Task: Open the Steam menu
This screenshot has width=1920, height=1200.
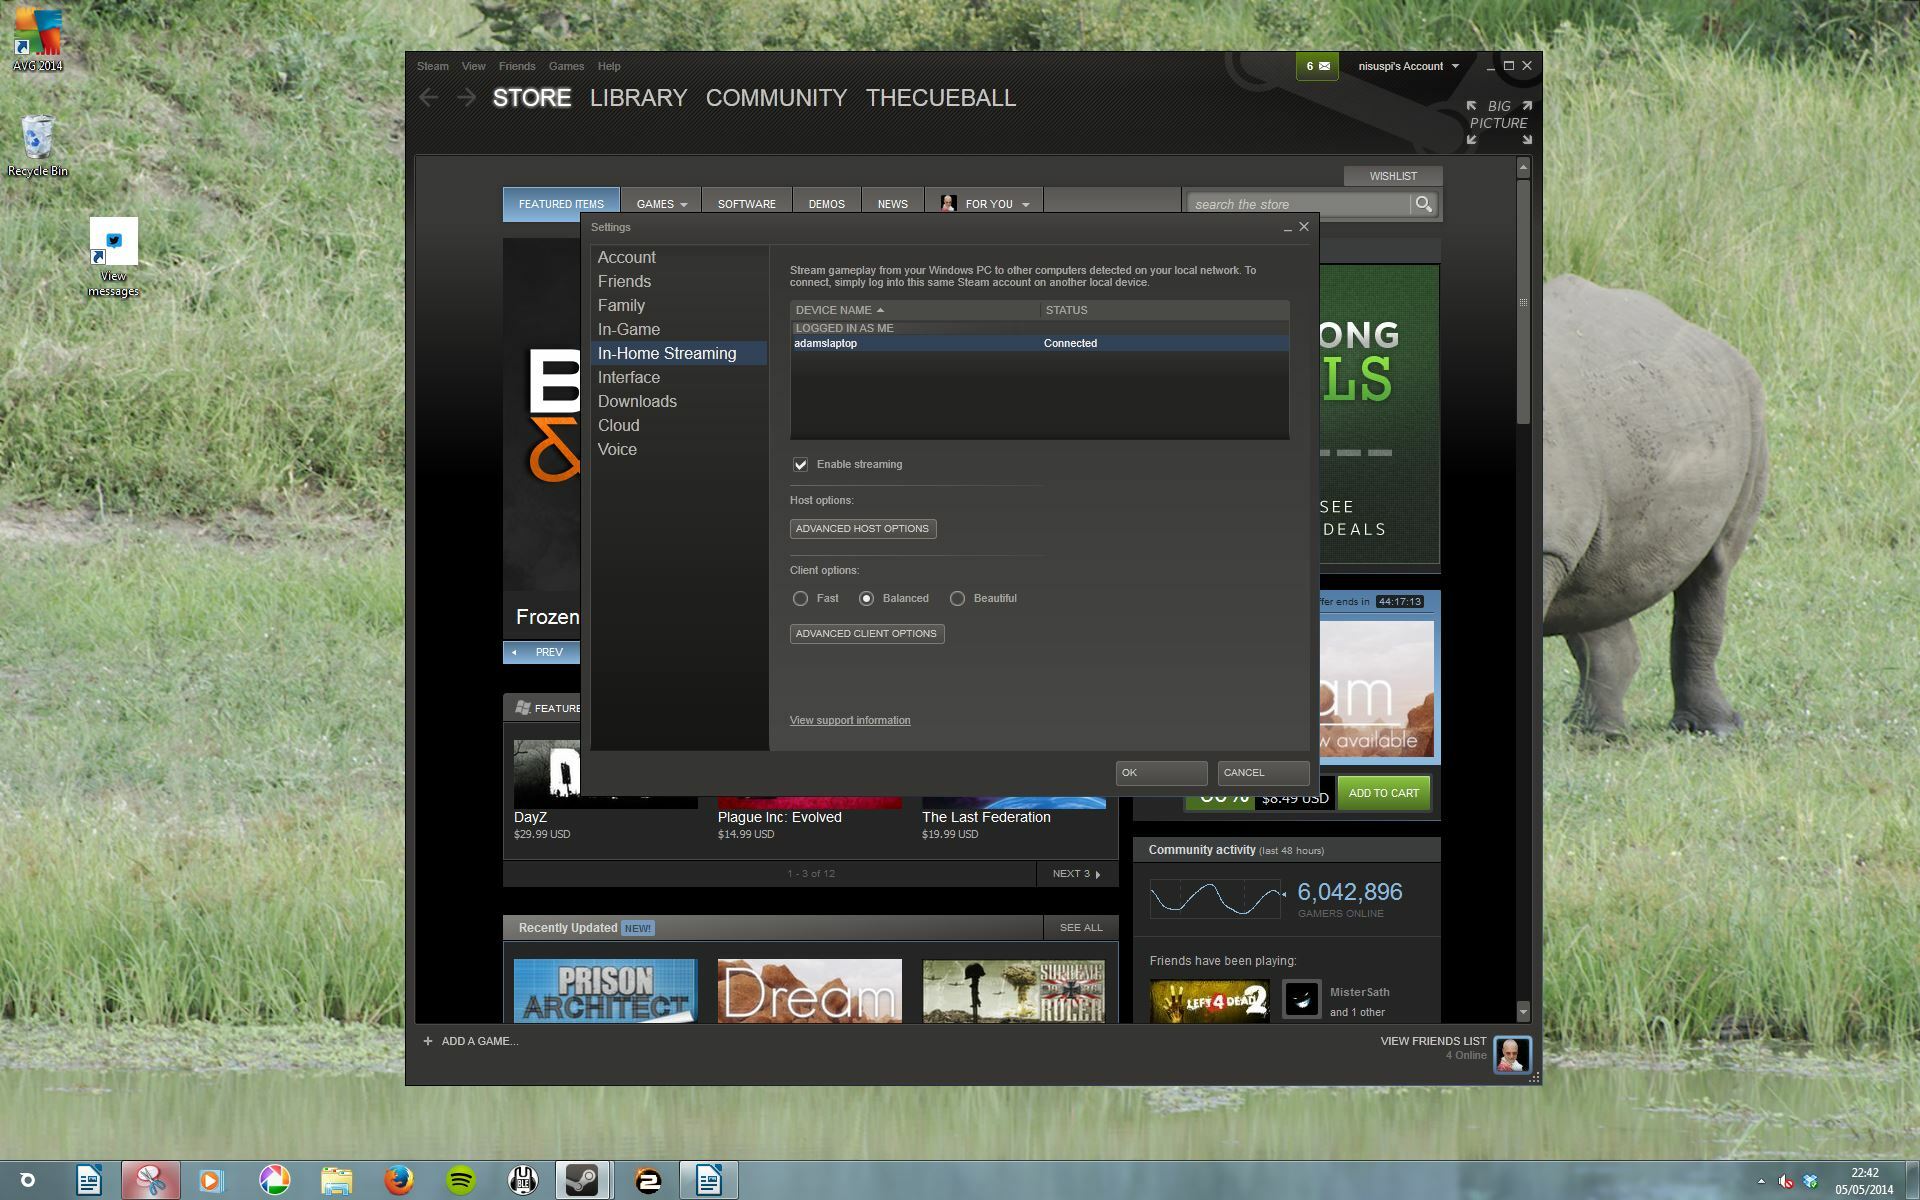Action: [433, 66]
